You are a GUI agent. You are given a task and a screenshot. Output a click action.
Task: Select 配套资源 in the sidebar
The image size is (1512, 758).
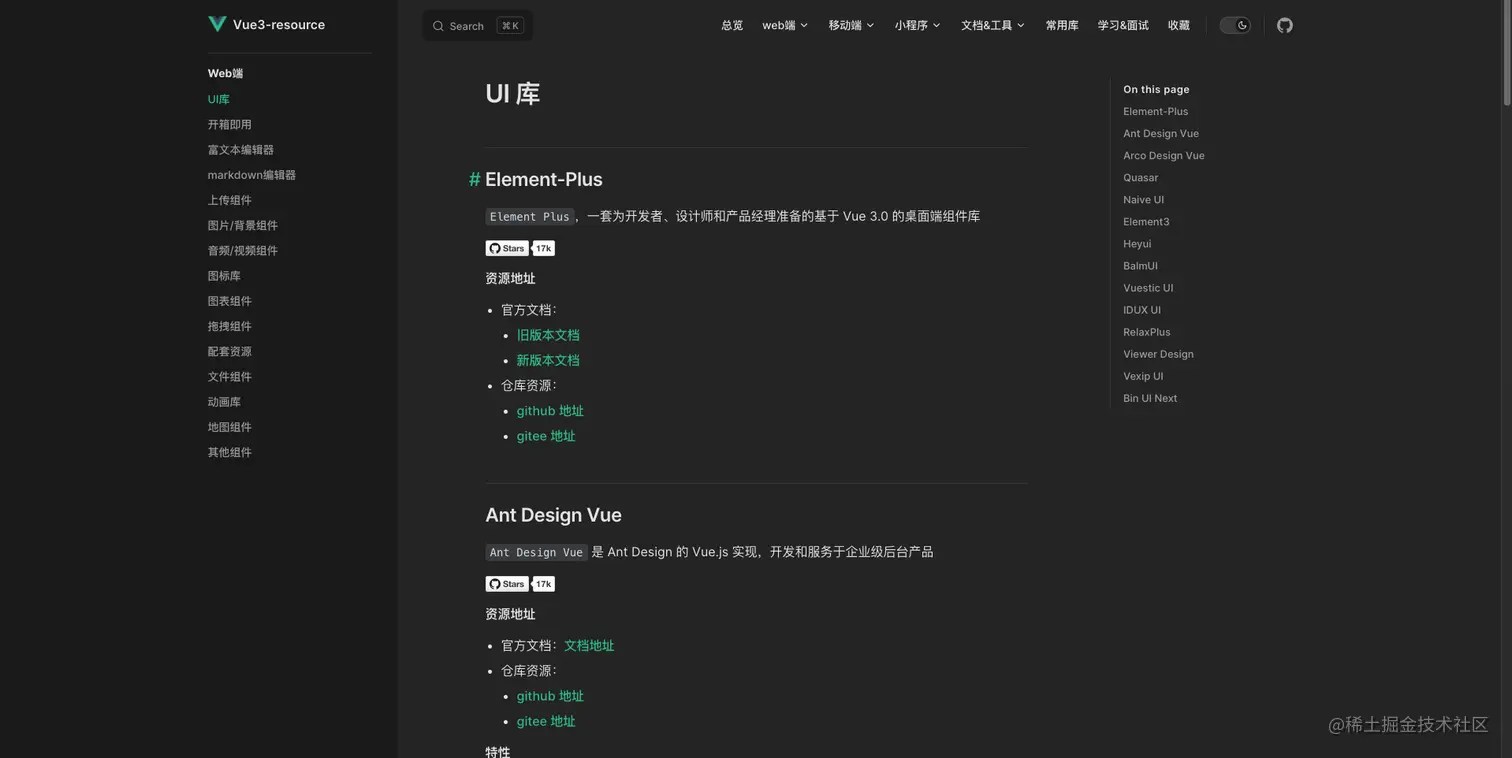(x=230, y=351)
